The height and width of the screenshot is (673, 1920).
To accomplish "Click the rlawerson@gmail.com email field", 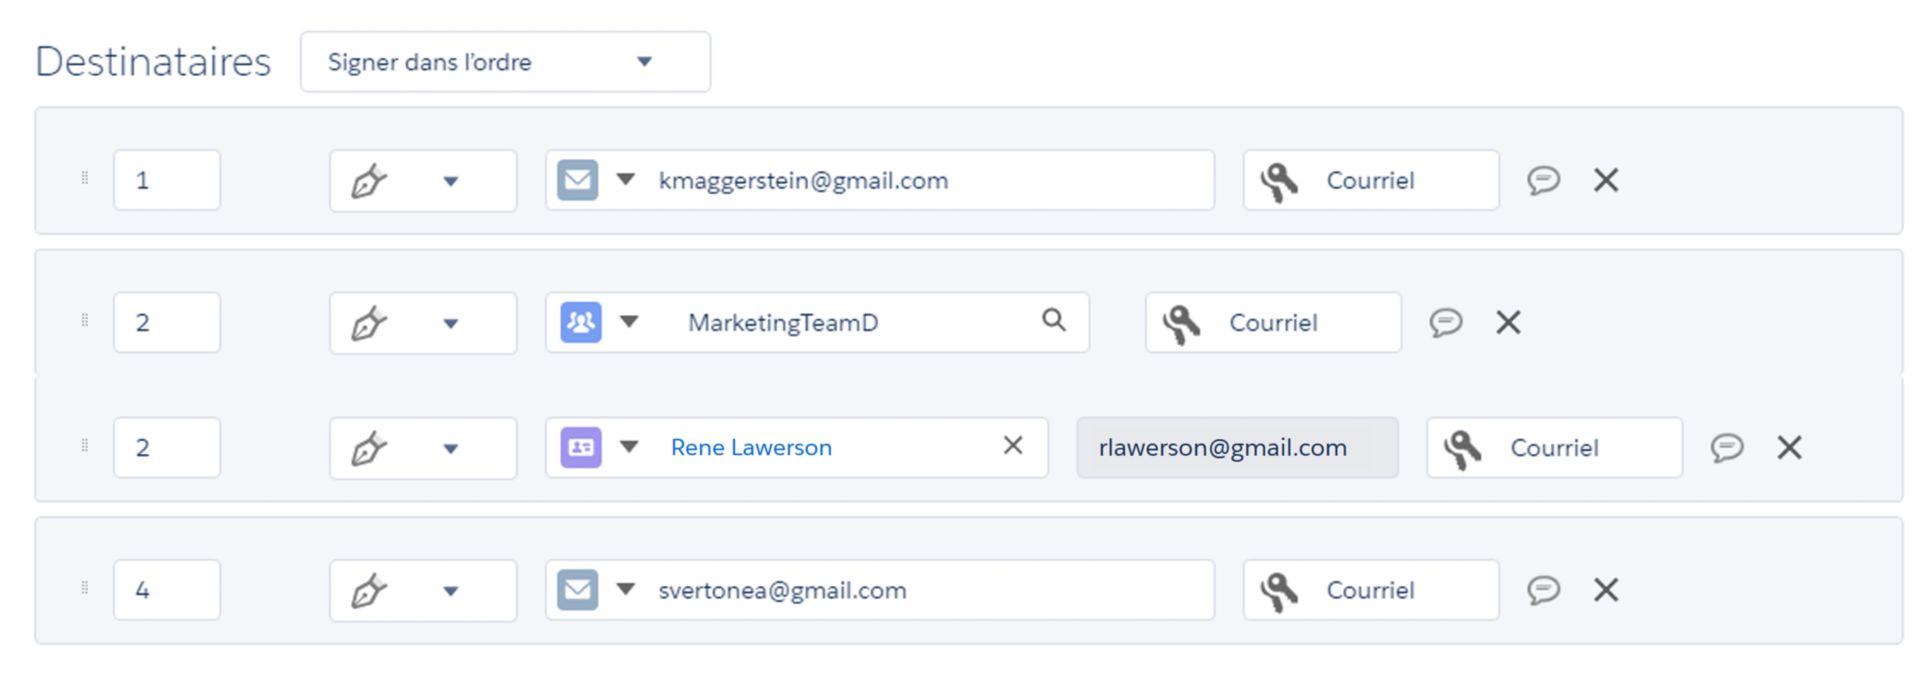I will coord(1237,447).
